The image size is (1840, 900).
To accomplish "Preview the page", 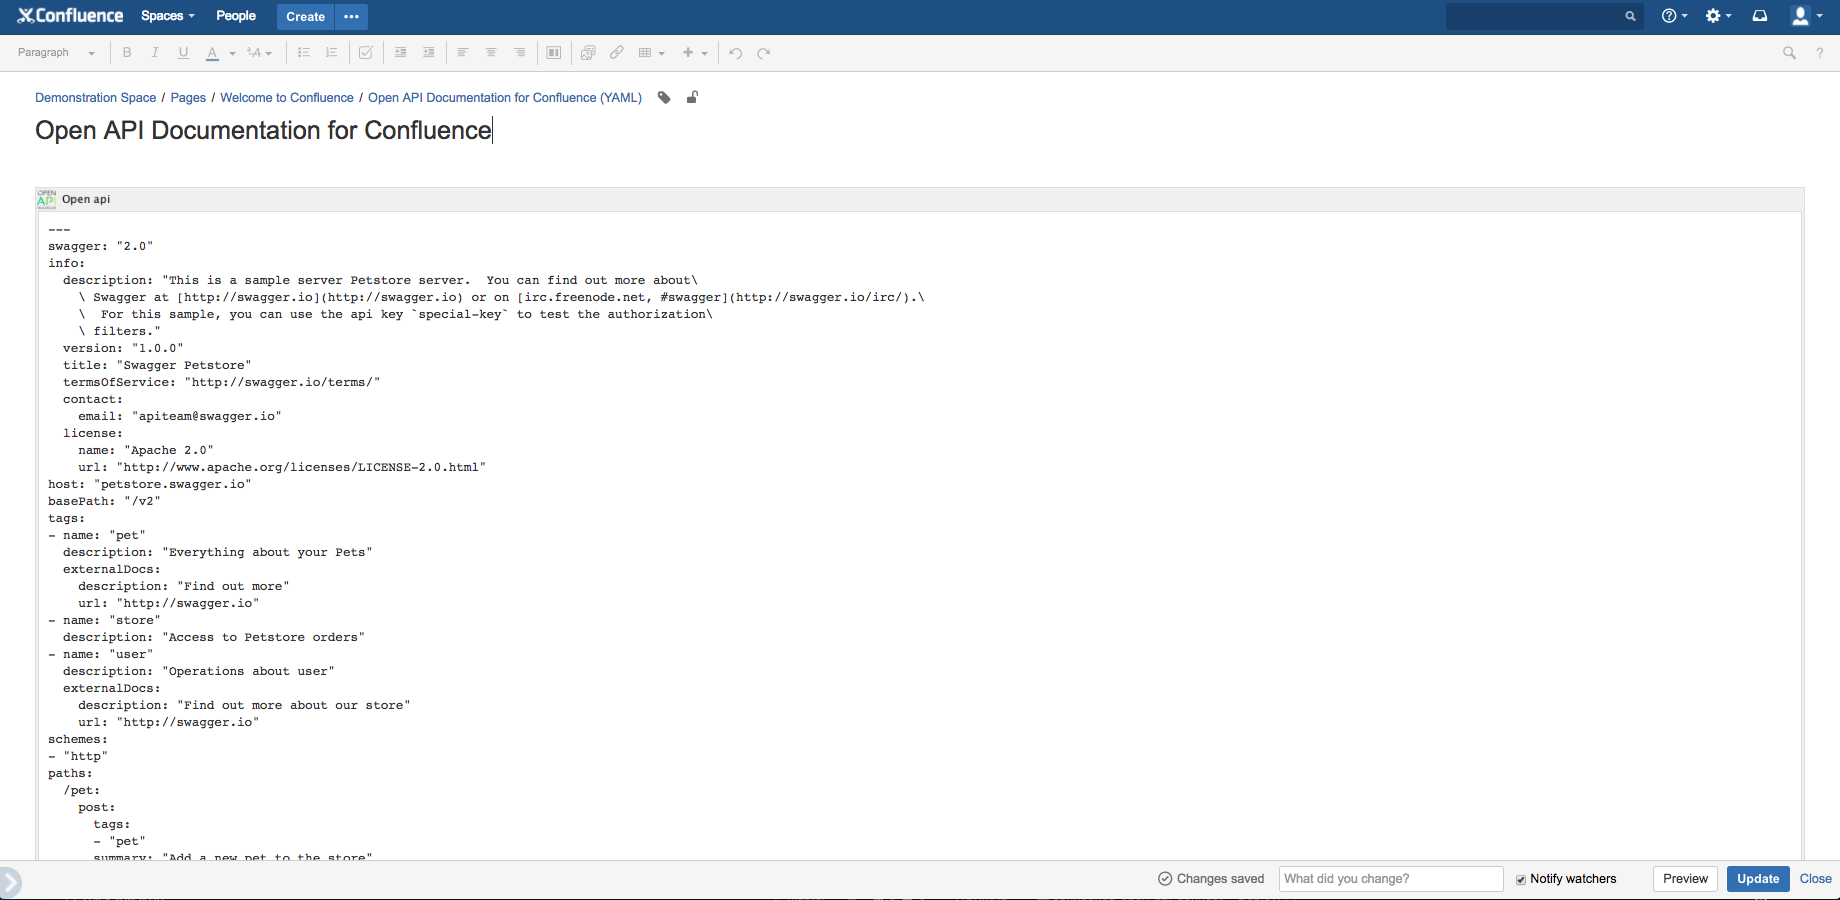I will tap(1685, 879).
